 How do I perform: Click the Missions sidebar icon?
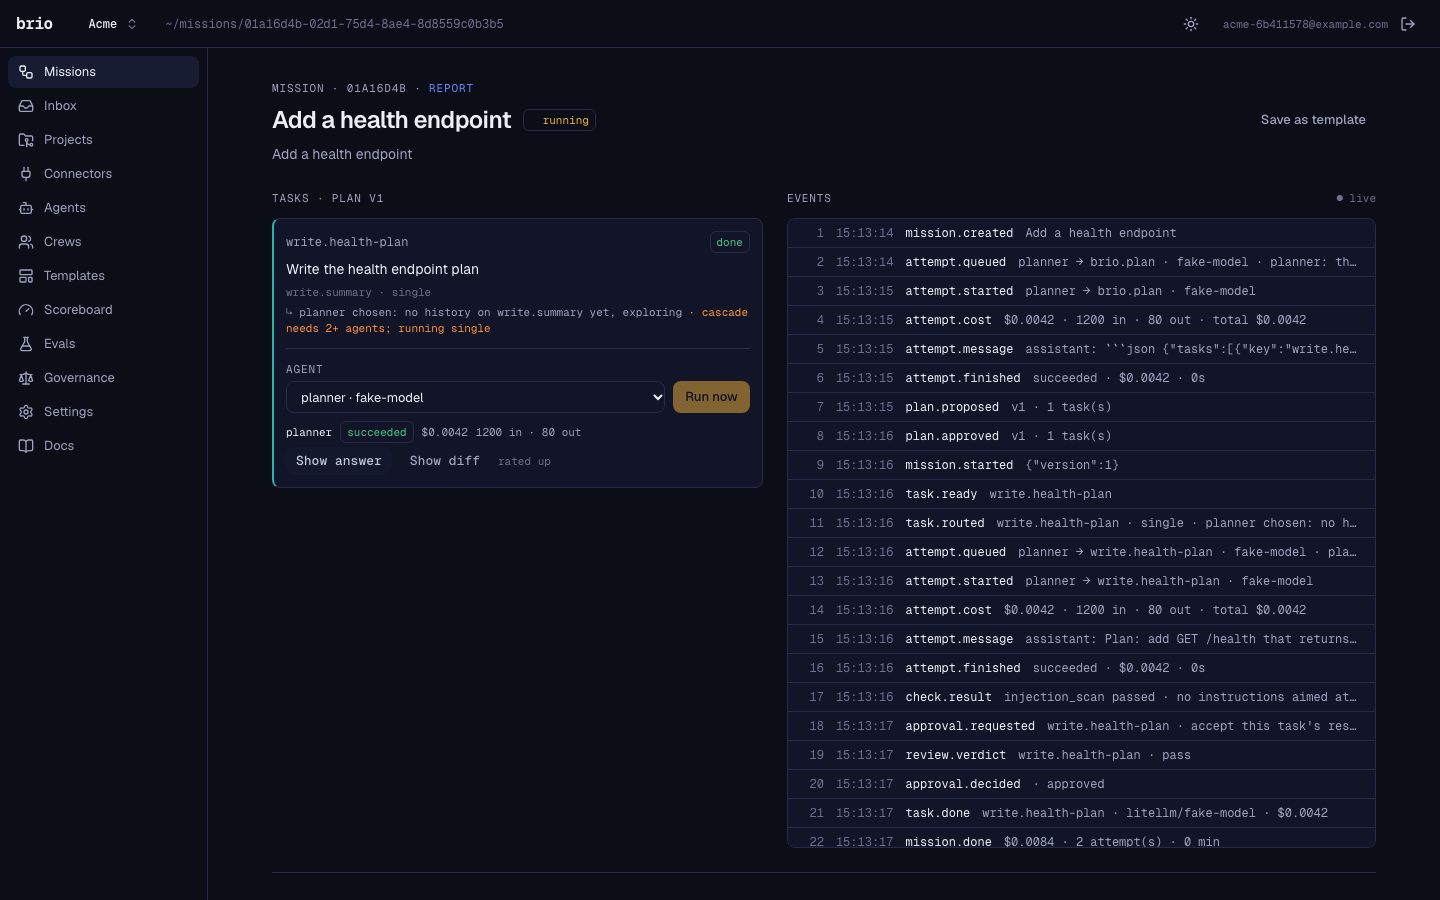click(x=26, y=72)
